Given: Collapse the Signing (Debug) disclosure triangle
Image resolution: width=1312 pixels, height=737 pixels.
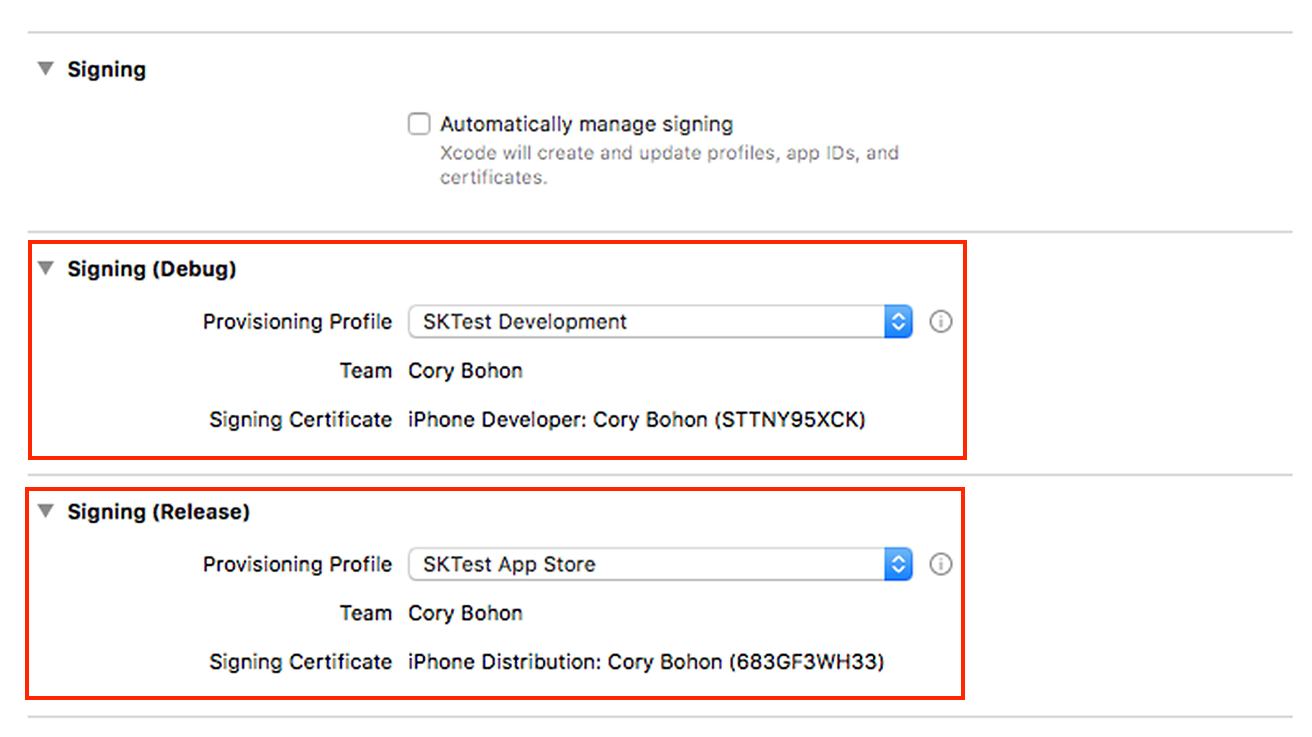Looking at the screenshot, I should click(x=45, y=268).
